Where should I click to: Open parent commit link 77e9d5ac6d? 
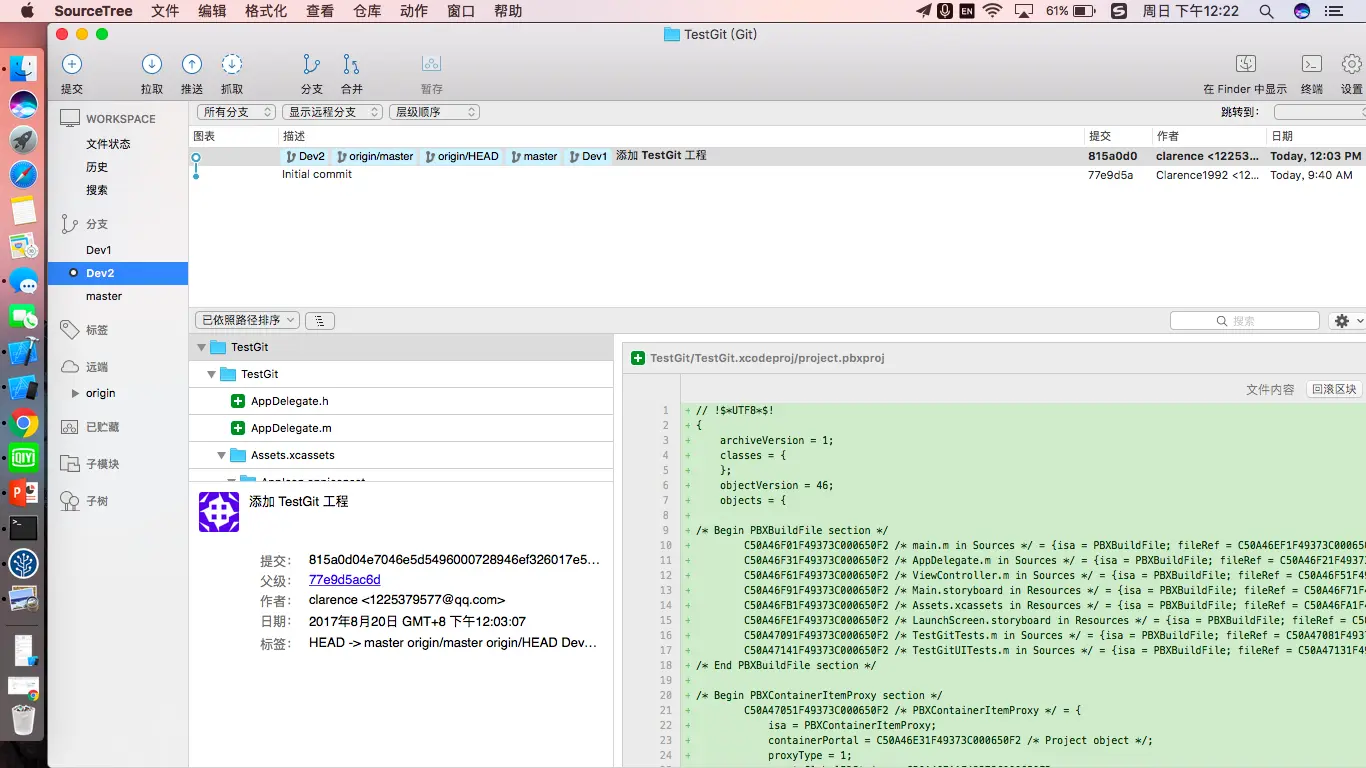(345, 580)
